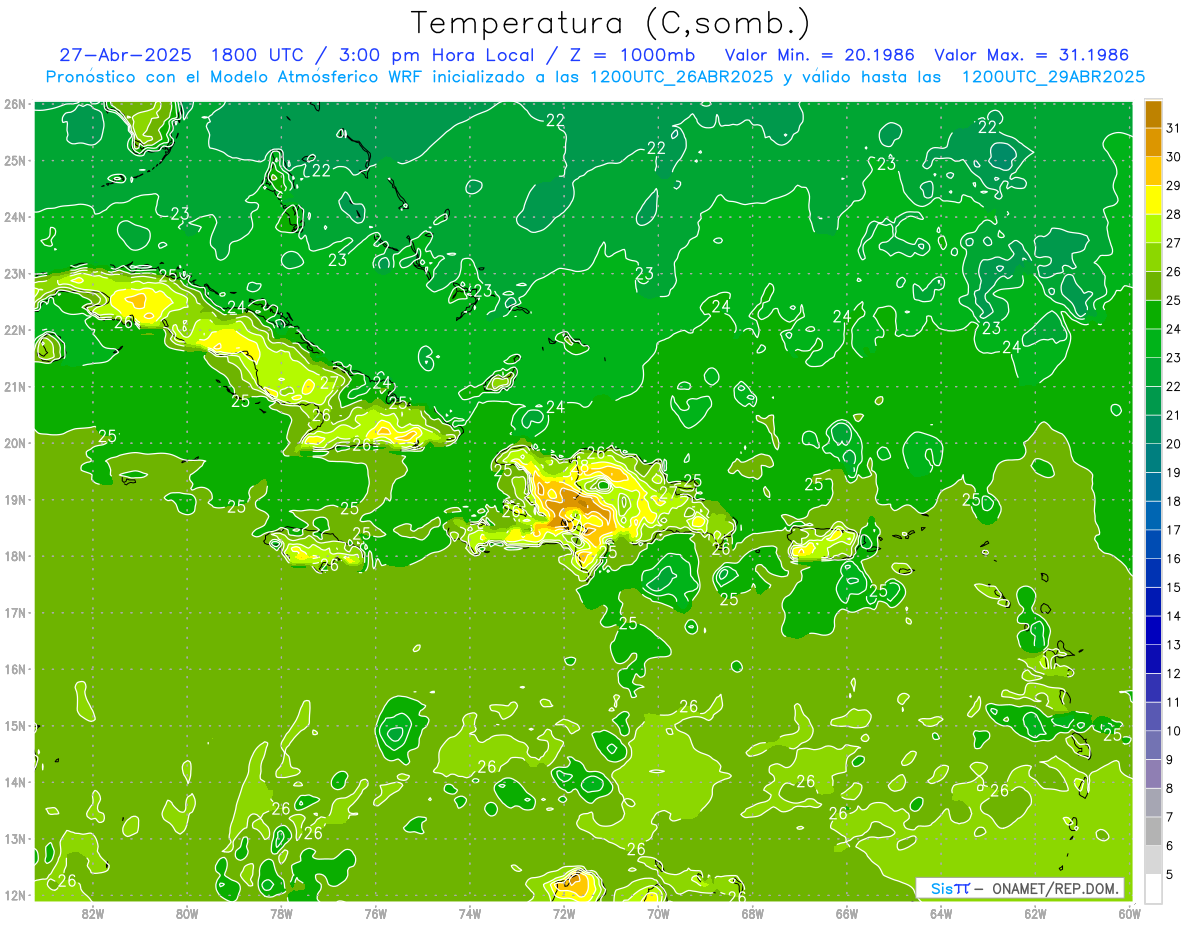Click the "76W" longitude axis label
1200x927 pixels.
[375, 913]
